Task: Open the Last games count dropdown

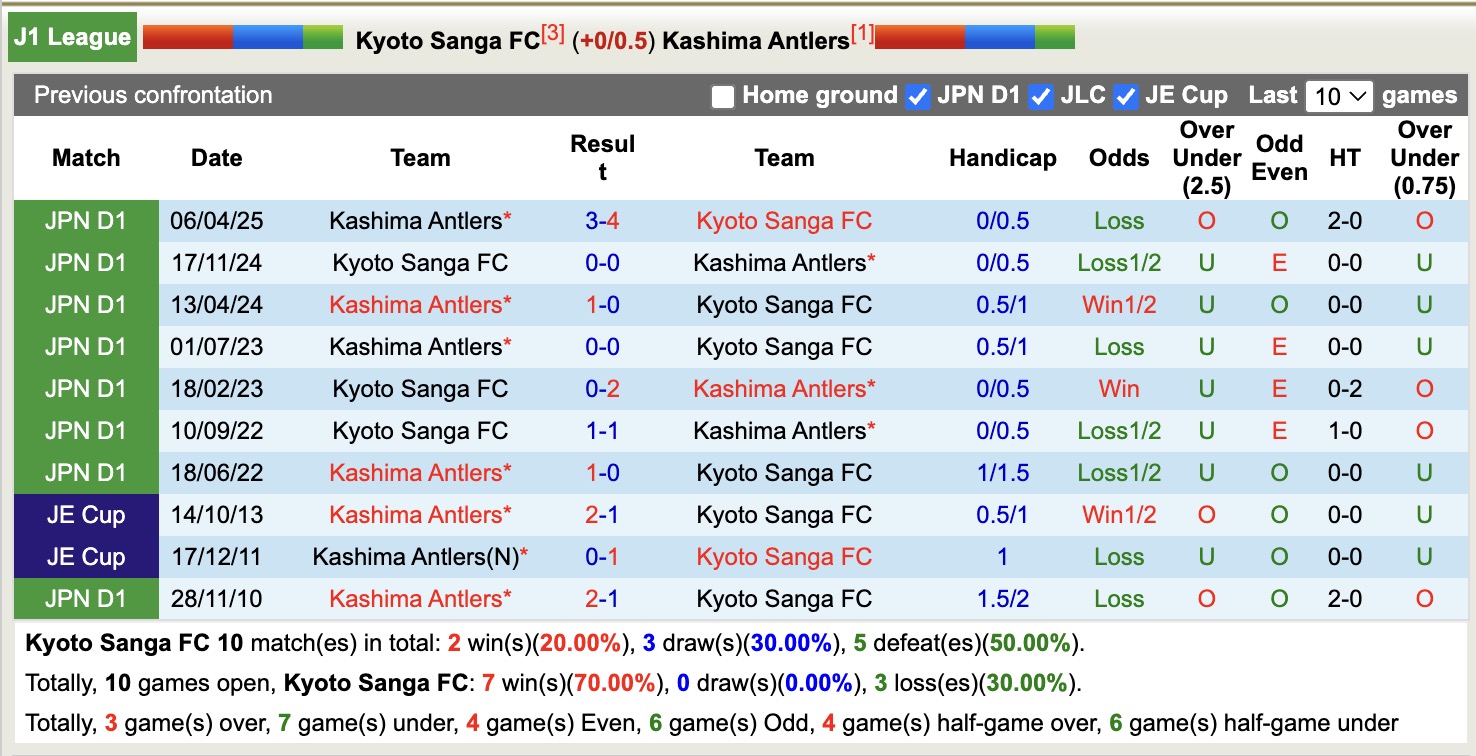Action: pyautogui.click(x=1338, y=95)
